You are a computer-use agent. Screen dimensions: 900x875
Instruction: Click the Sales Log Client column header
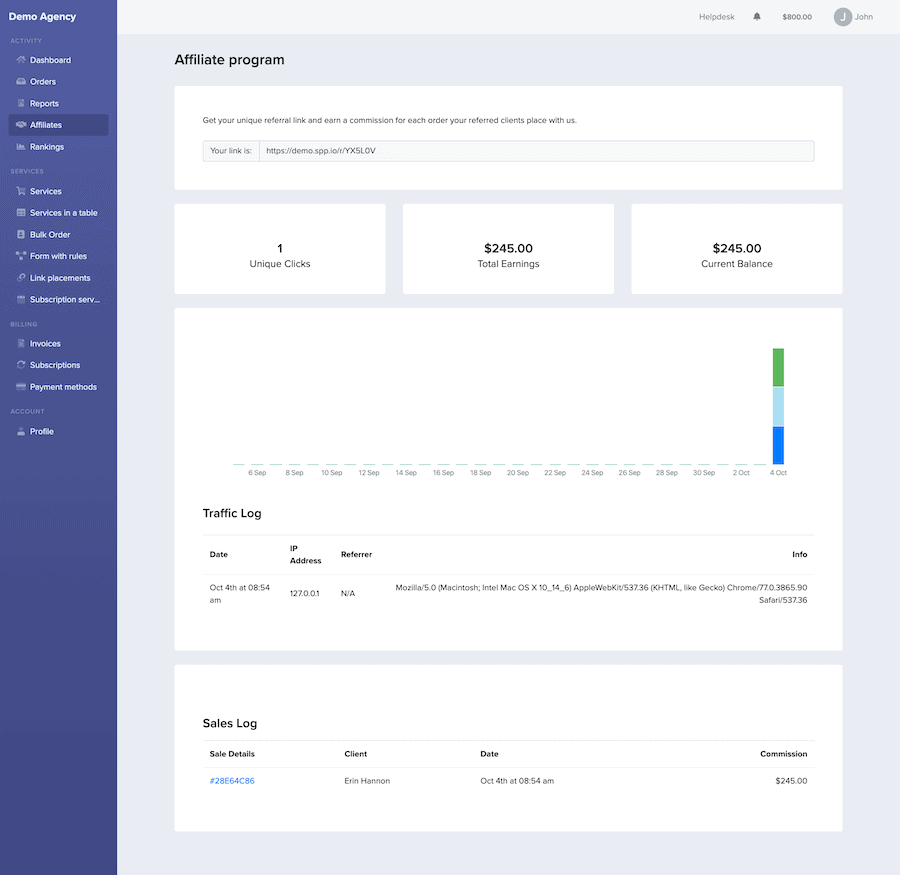(355, 754)
